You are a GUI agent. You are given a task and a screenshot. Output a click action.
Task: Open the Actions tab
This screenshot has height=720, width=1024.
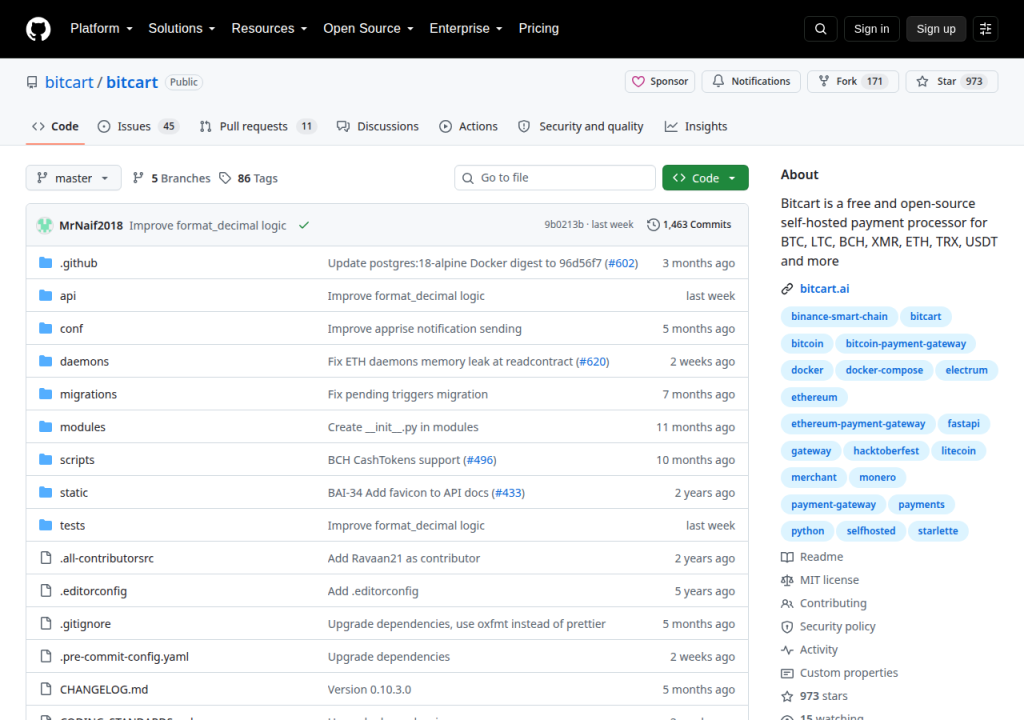tap(468, 126)
